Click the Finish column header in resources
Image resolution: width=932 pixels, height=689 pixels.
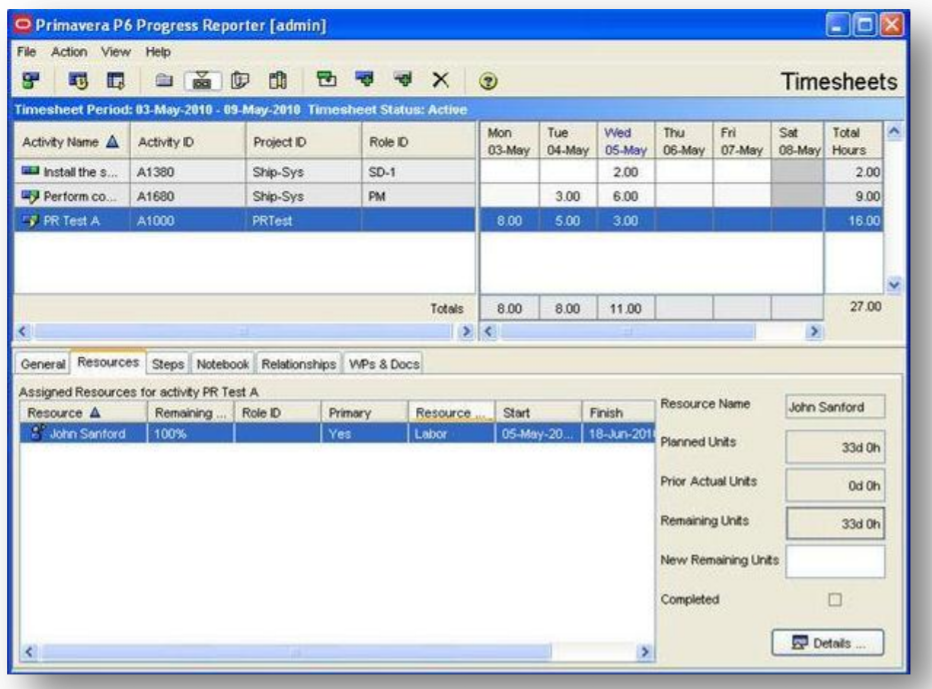tap(618, 413)
